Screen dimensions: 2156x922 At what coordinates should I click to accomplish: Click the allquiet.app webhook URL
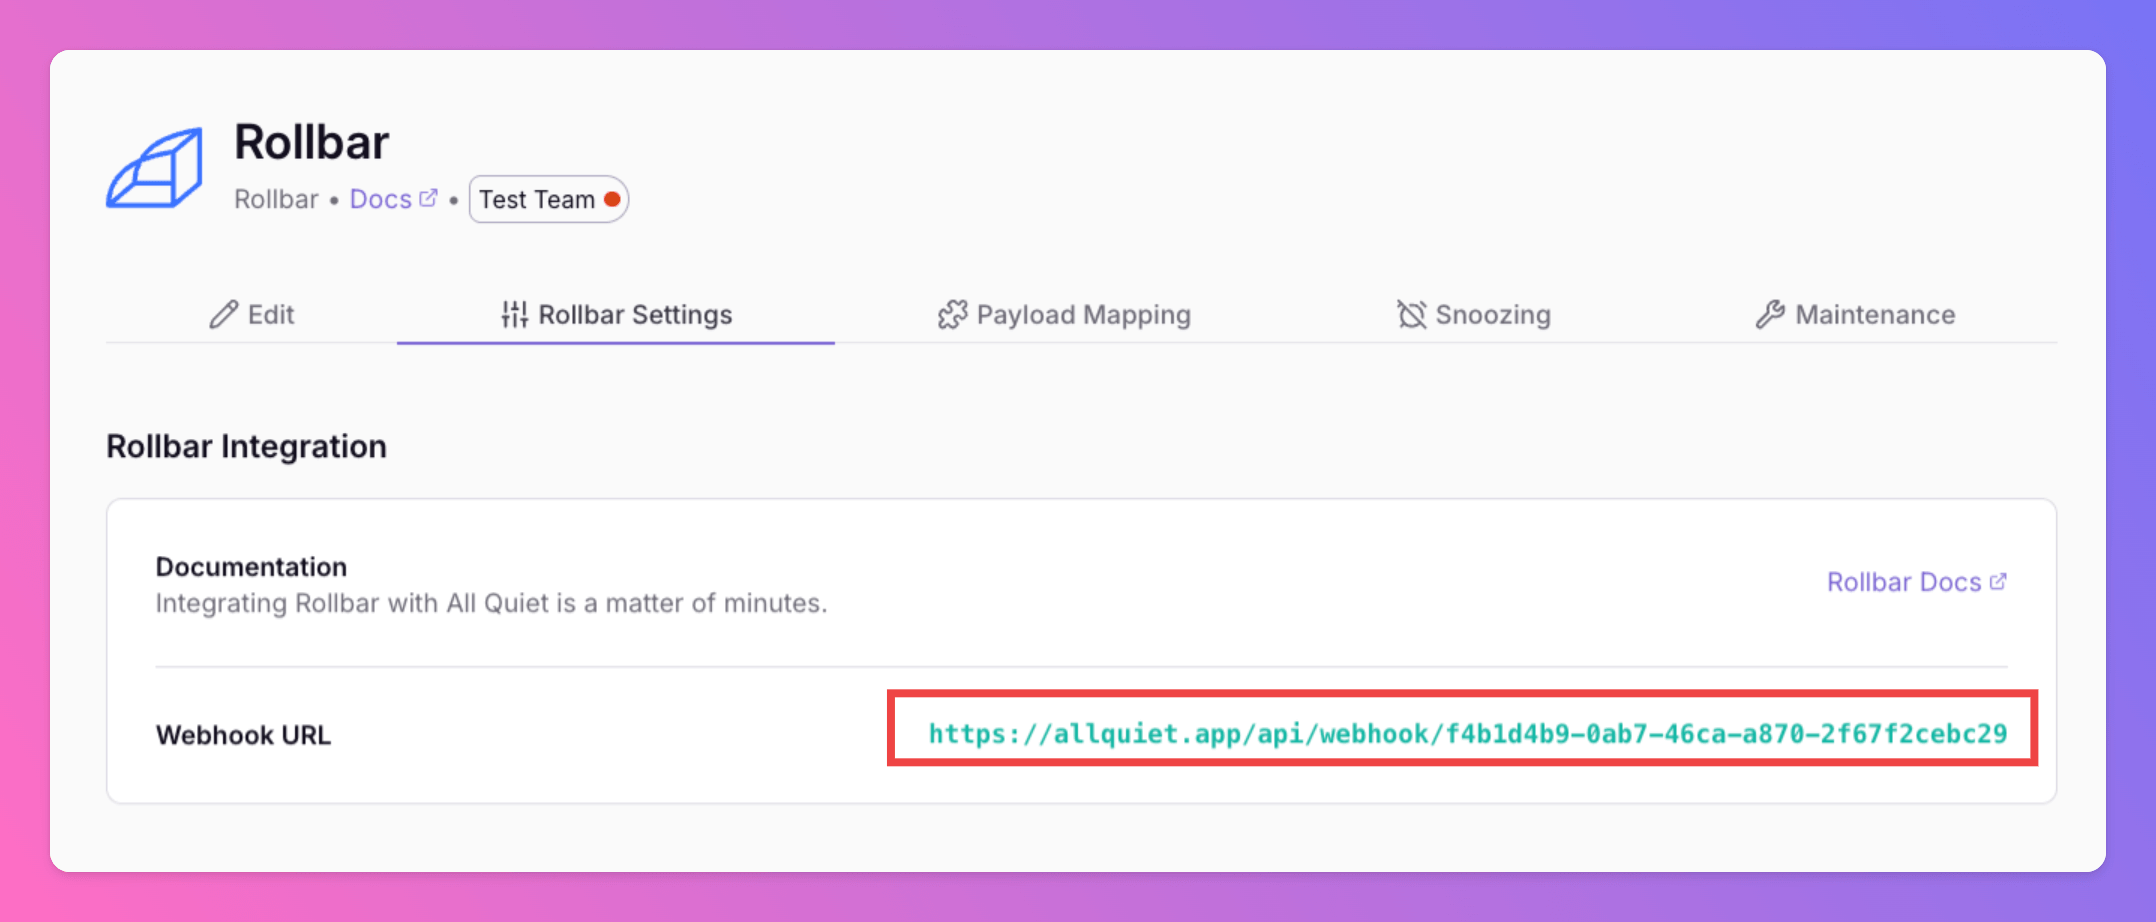click(x=1467, y=734)
